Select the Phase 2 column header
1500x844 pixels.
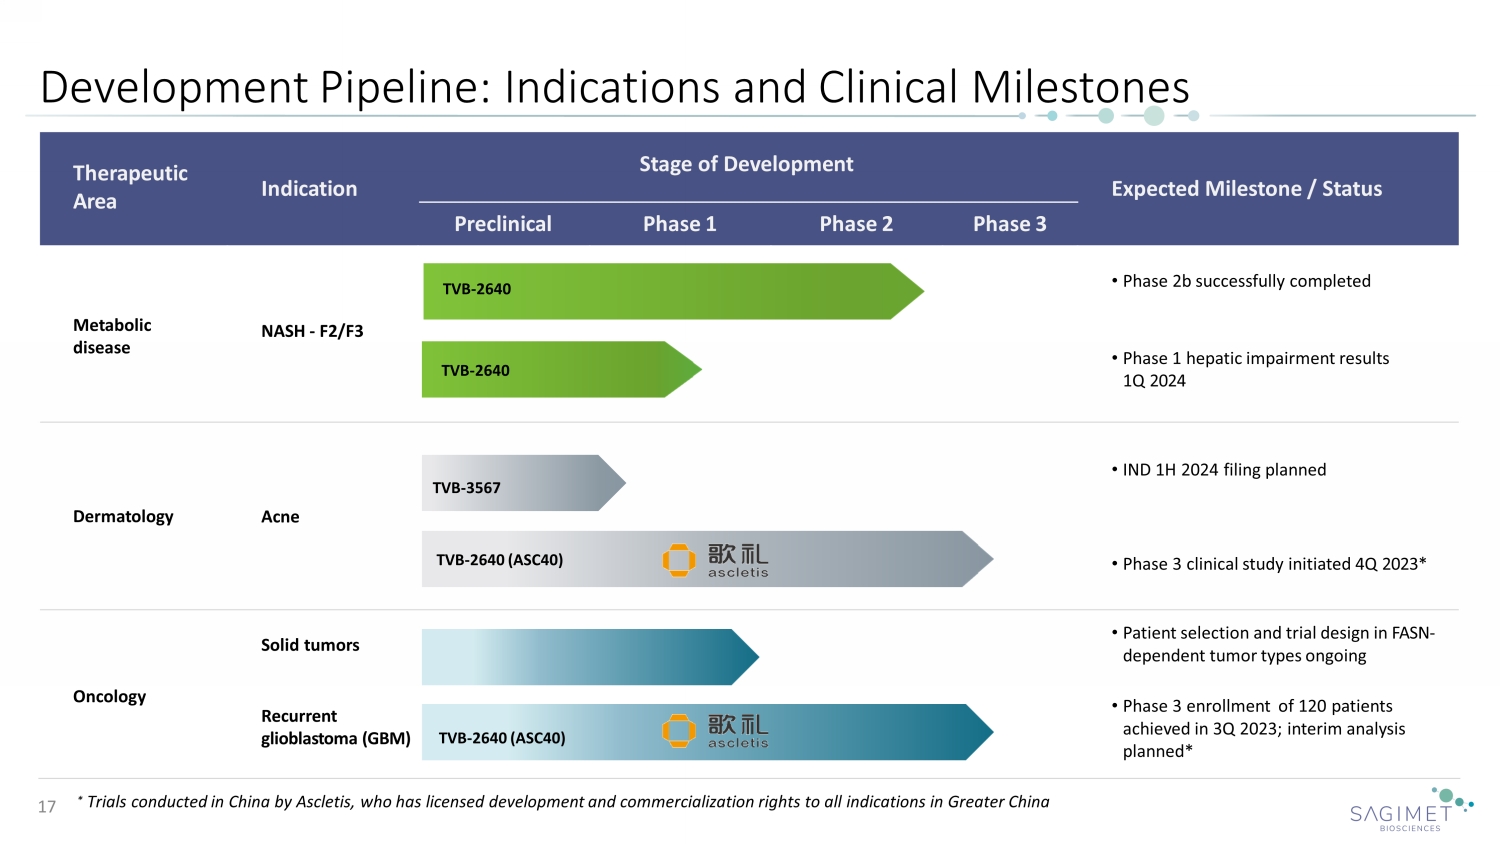click(855, 224)
